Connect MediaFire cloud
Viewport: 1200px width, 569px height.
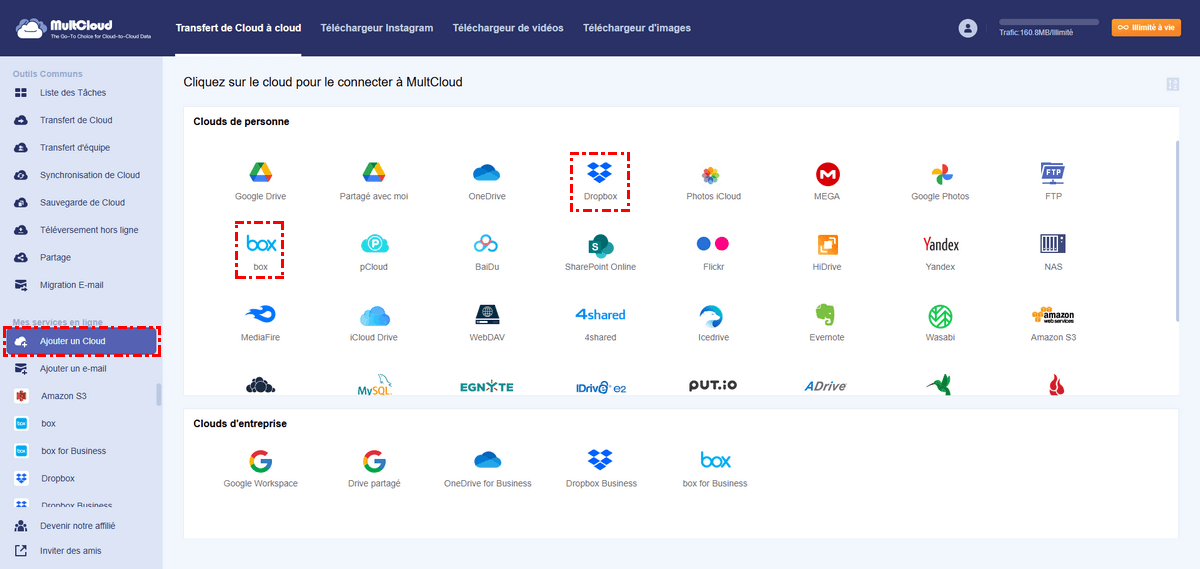tap(260, 323)
